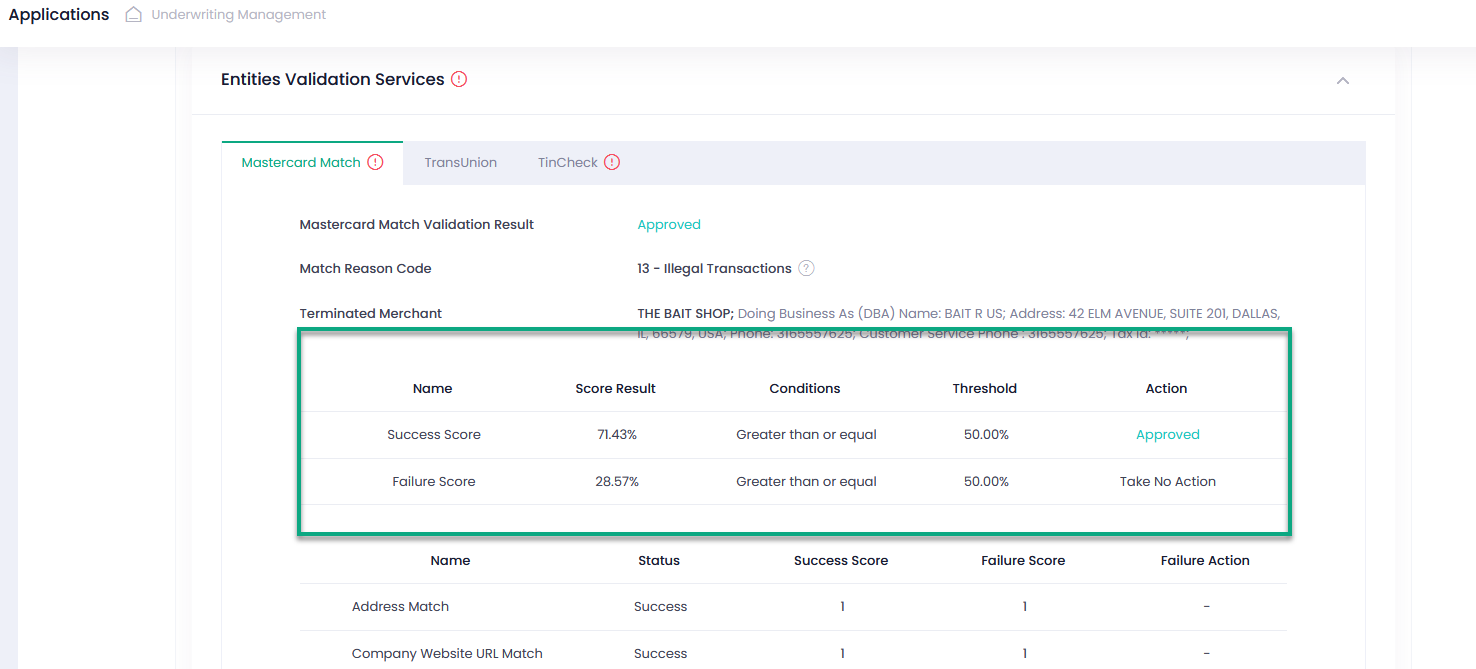
Task: Click the Take No Action cell
Action: point(1168,482)
